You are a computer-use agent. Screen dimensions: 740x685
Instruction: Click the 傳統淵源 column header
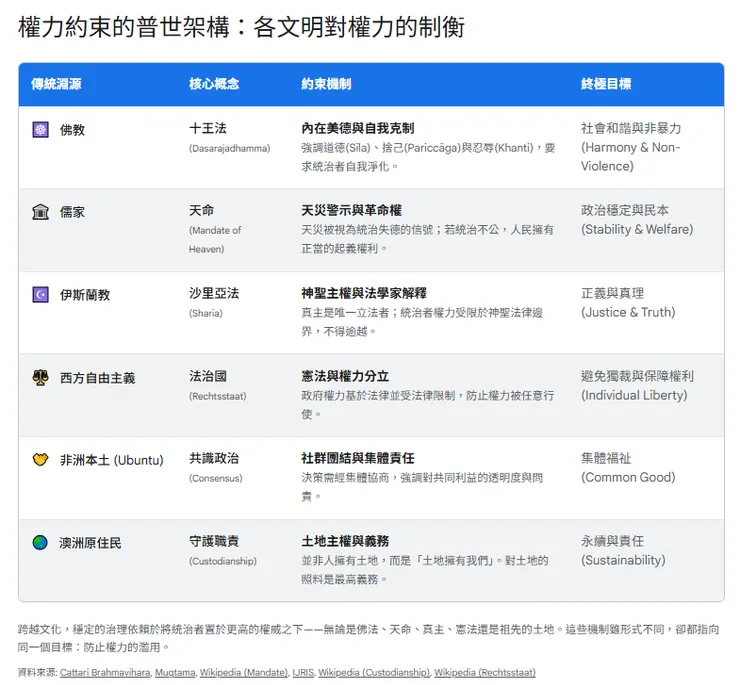pyautogui.click(x=56, y=84)
